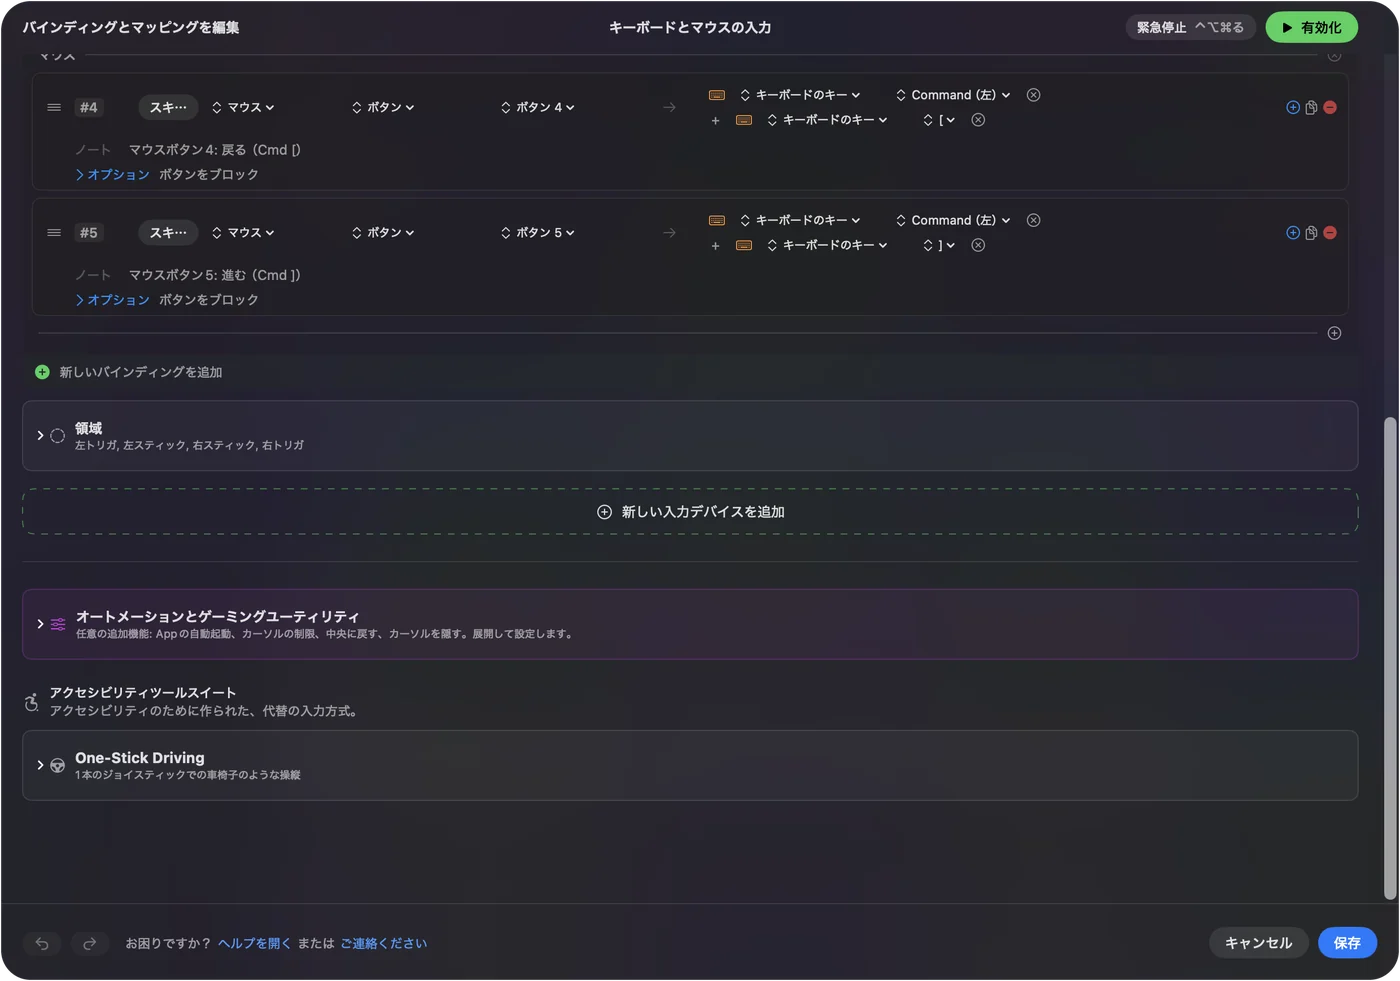Expand オプション in binding #4
The width and height of the screenshot is (1400, 981).
[113, 174]
